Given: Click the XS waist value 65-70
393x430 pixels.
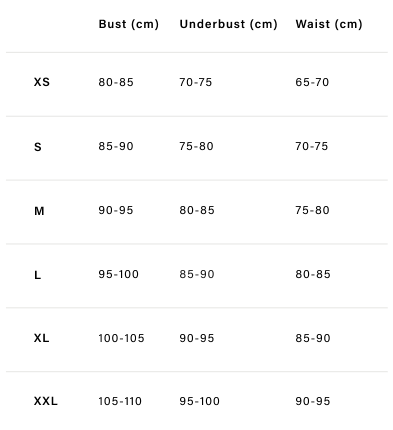Looking at the screenshot, I should [312, 82].
